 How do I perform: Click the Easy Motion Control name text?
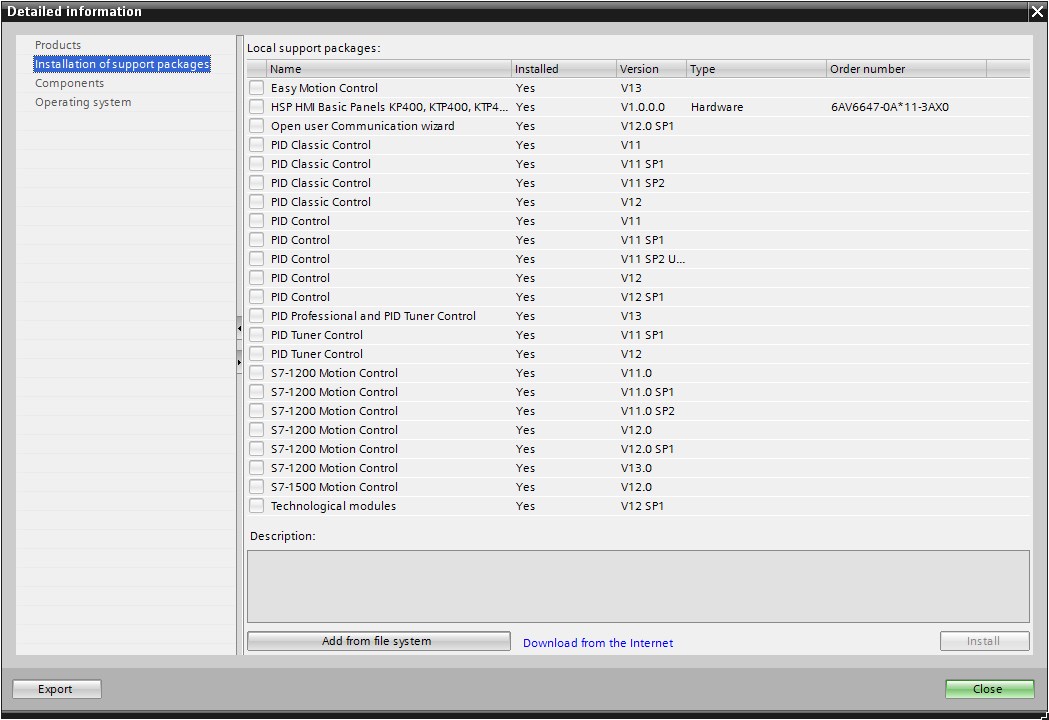324,88
